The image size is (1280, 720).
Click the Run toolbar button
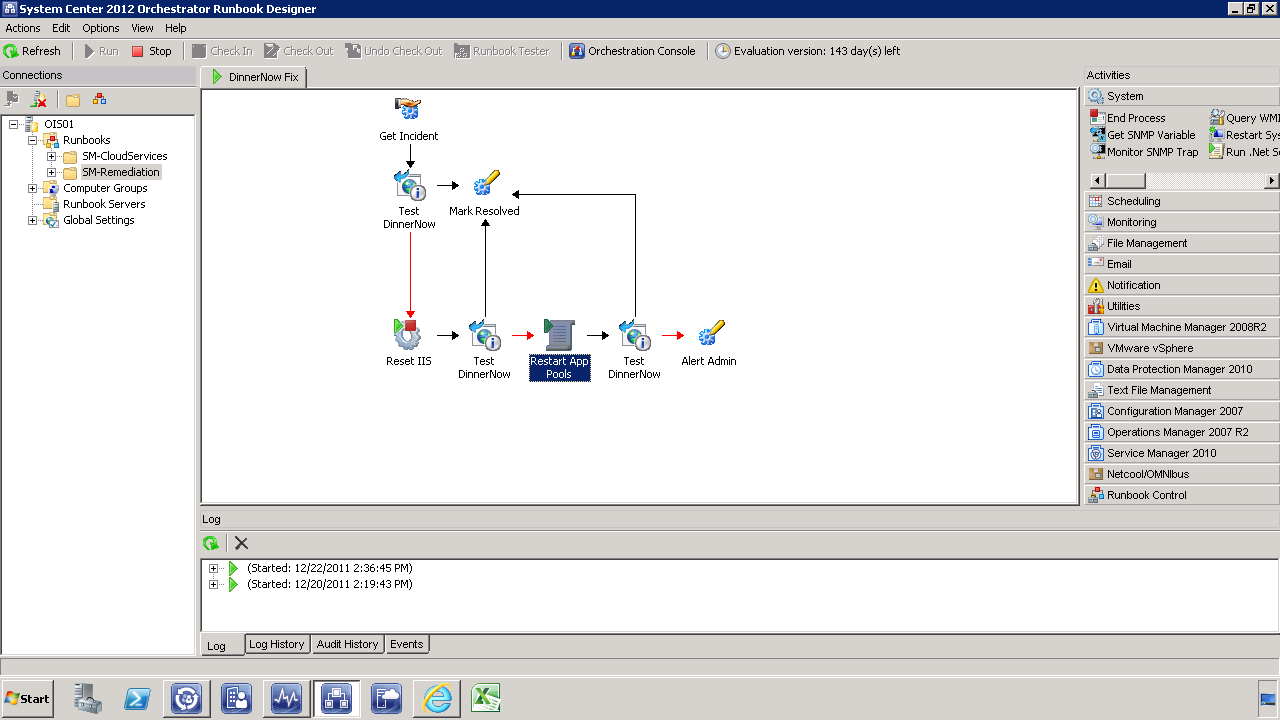[x=101, y=51]
